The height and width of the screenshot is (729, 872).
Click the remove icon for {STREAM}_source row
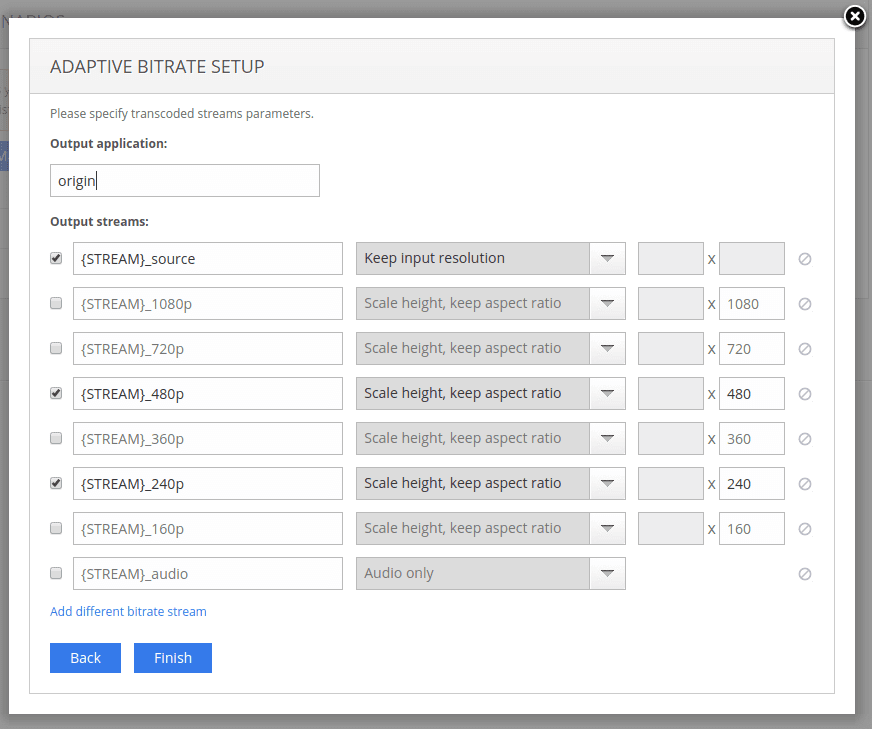click(x=804, y=258)
